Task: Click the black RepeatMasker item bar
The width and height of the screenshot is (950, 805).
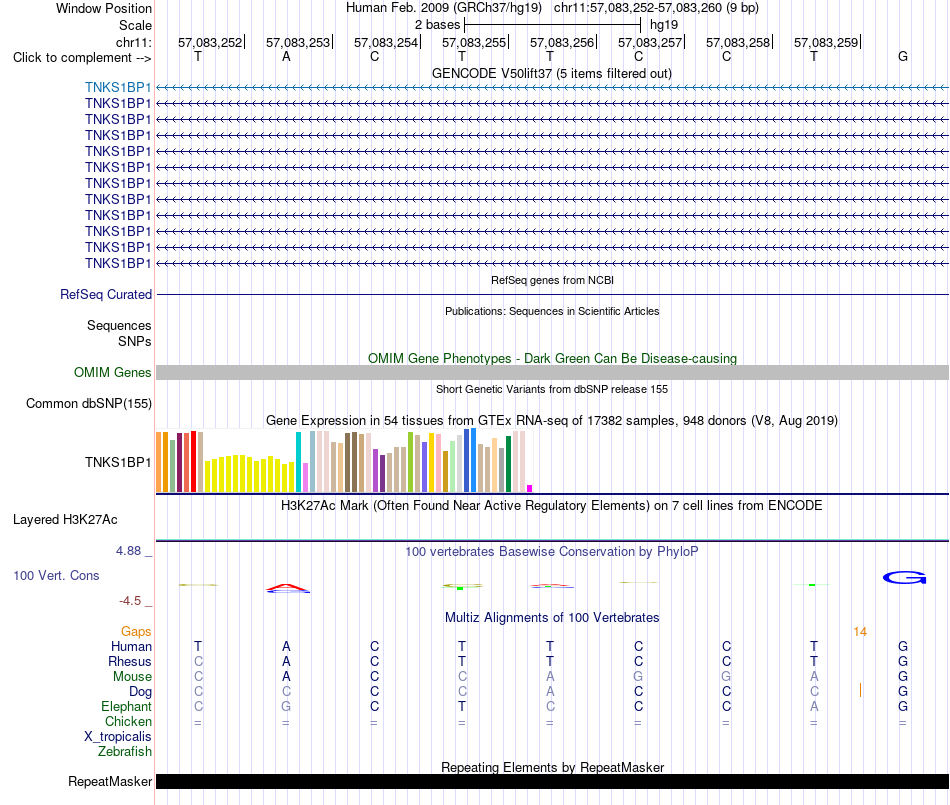Action: tap(552, 781)
